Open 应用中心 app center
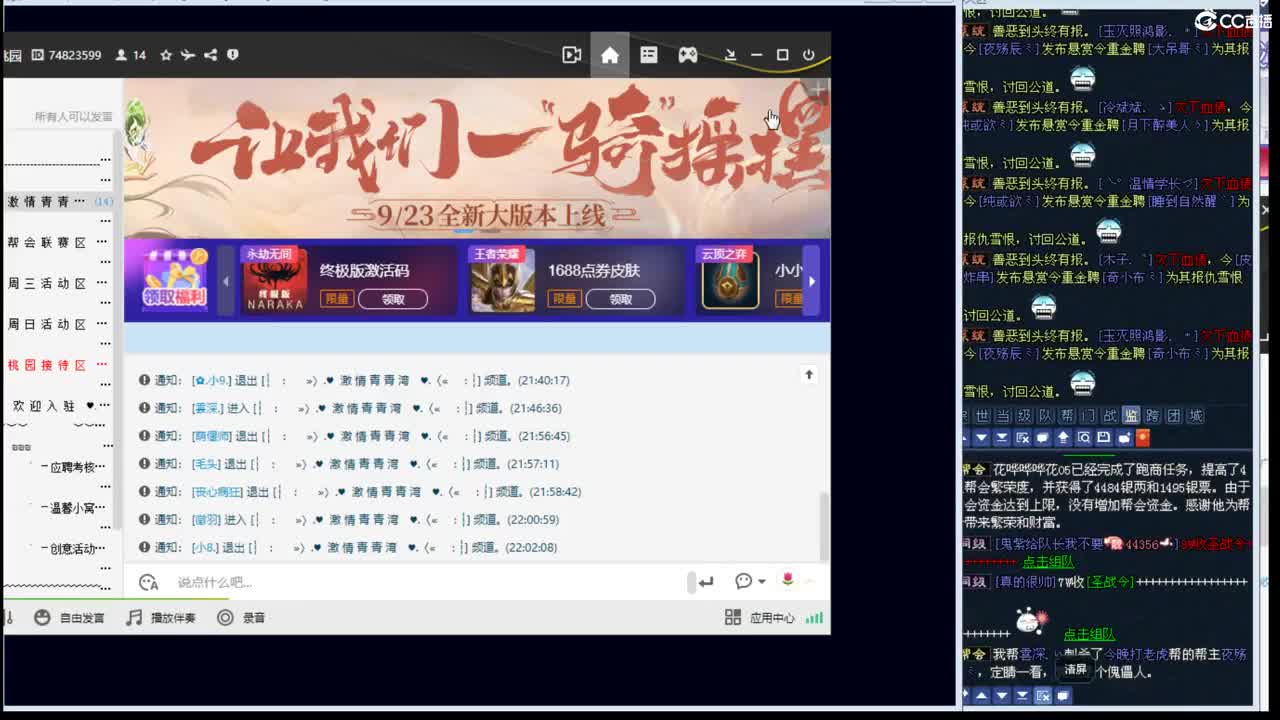Image resolution: width=1280 pixels, height=720 pixels. pos(759,618)
